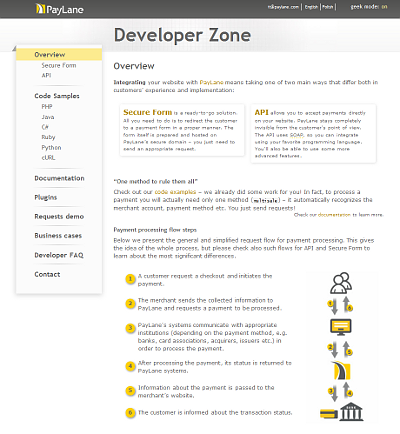This screenshot has width=400, height=434.
Task: Click the Developer Zone page title
Action: (182, 35)
